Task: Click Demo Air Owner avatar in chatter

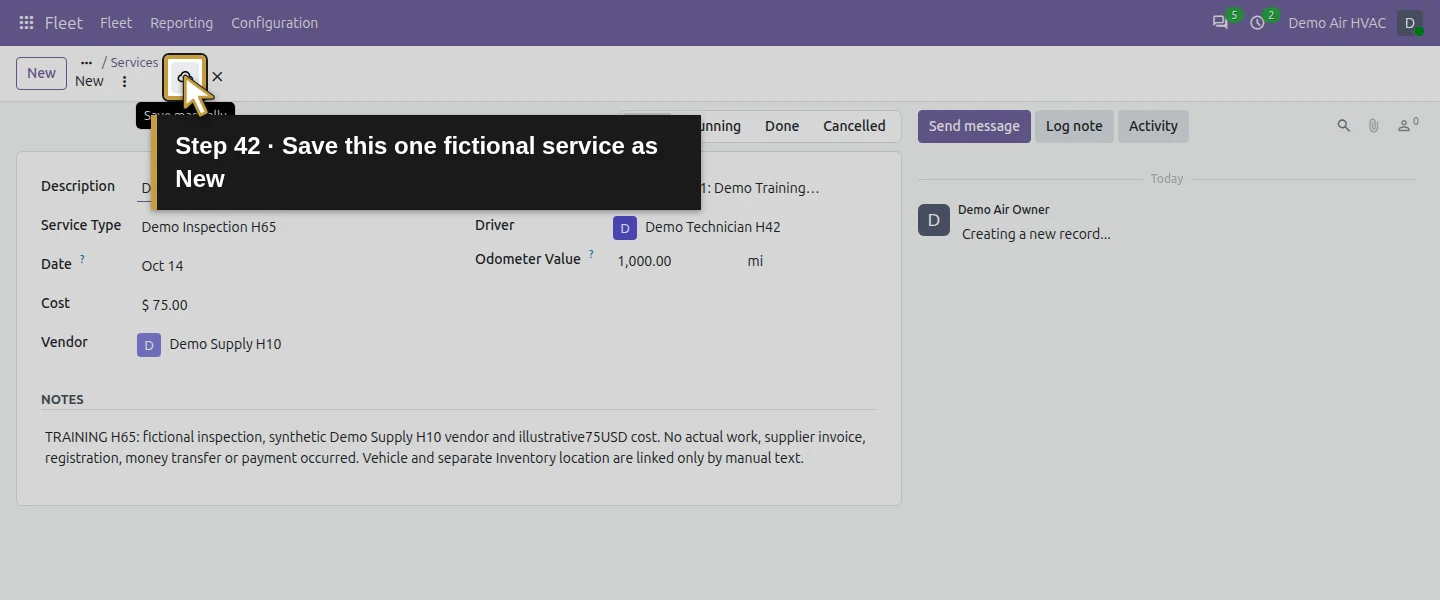Action: (934, 220)
